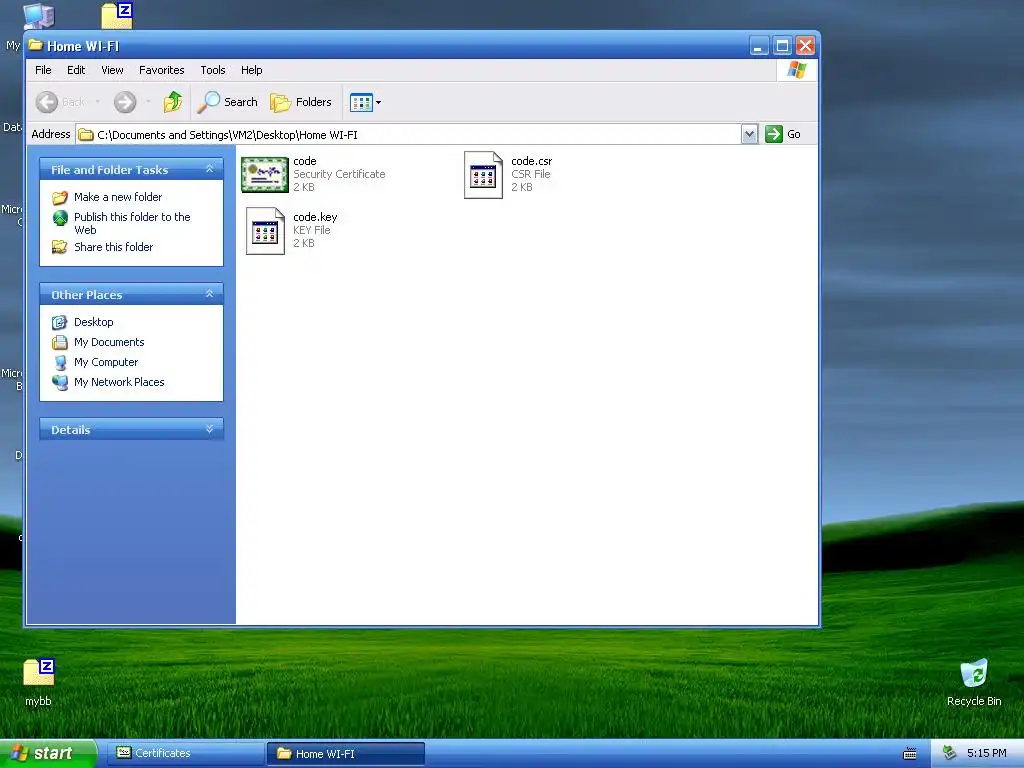Click Publish this folder to the Web
The image size is (1024, 768).
coord(132,223)
